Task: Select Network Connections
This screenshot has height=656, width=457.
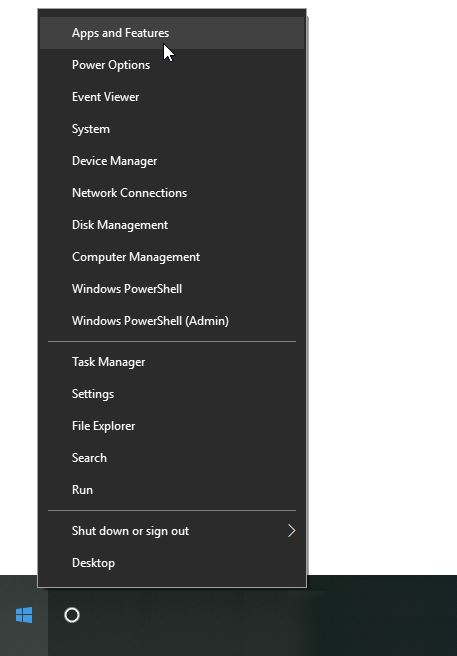Action: (172, 193)
